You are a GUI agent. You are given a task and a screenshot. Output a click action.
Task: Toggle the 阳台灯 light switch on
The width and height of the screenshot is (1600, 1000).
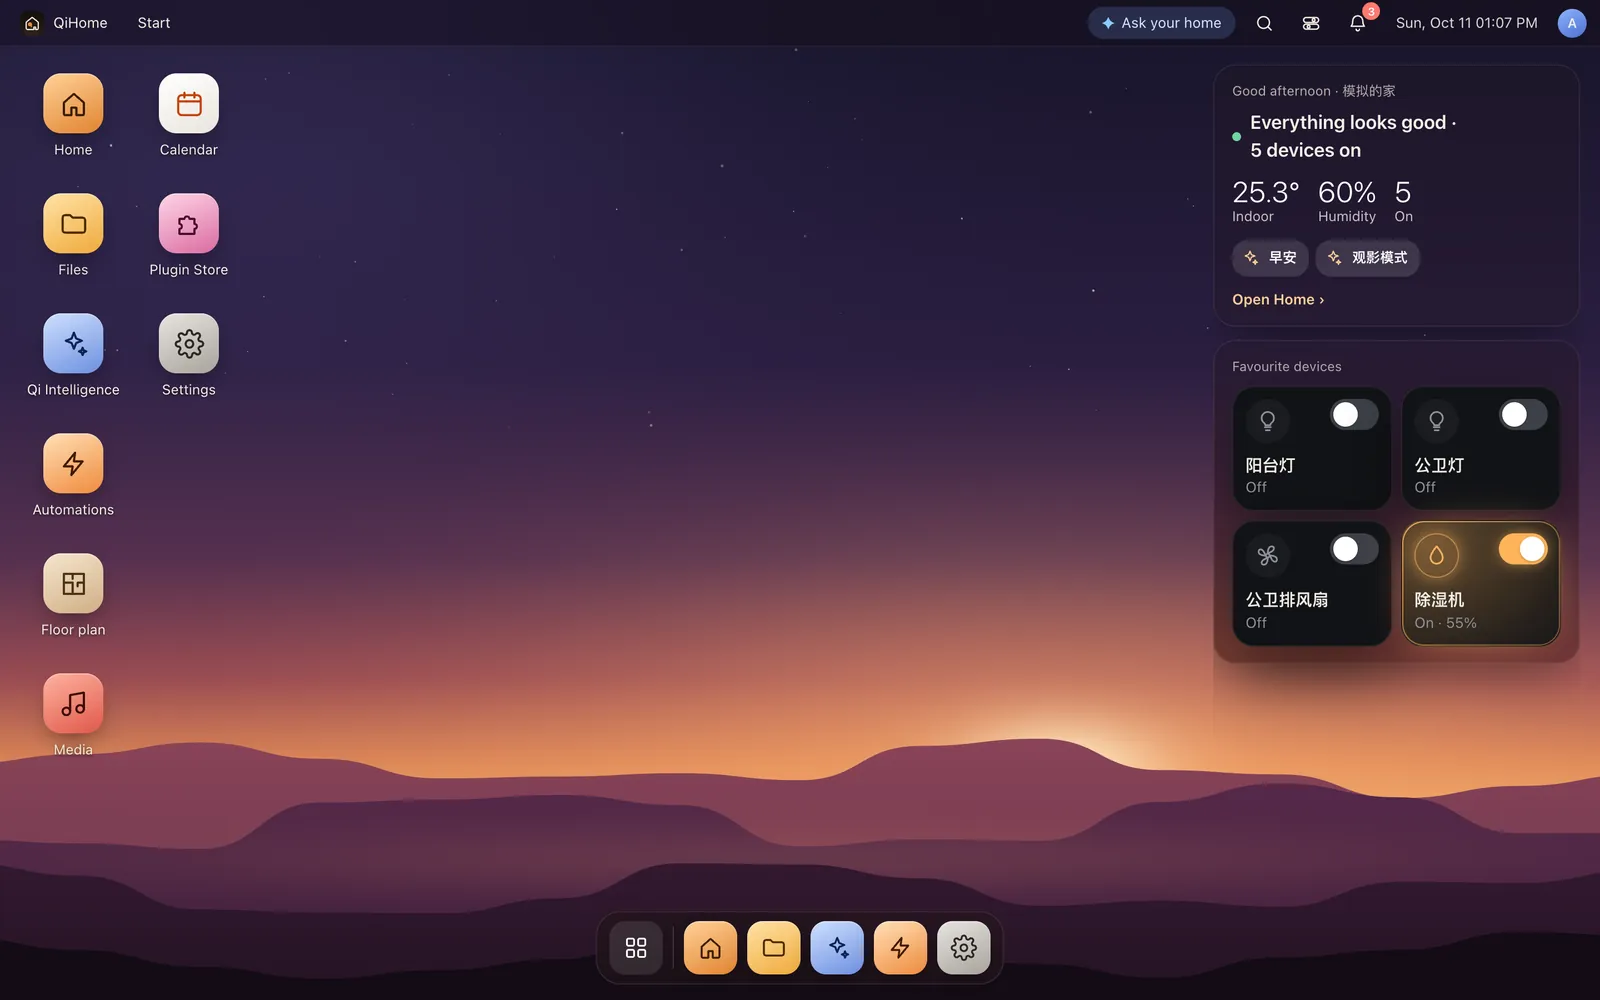[x=1354, y=415]
